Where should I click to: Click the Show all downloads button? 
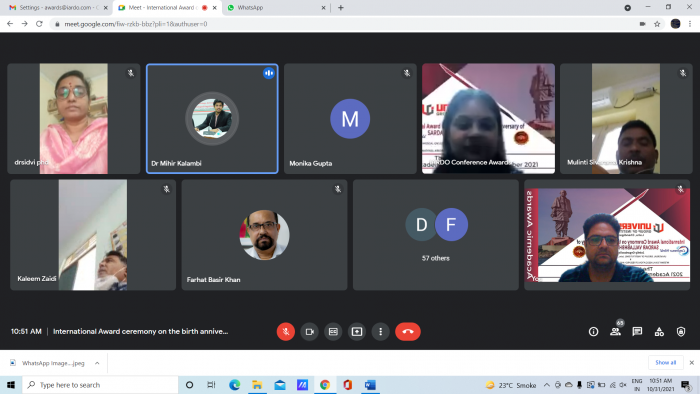coord(665,363)
